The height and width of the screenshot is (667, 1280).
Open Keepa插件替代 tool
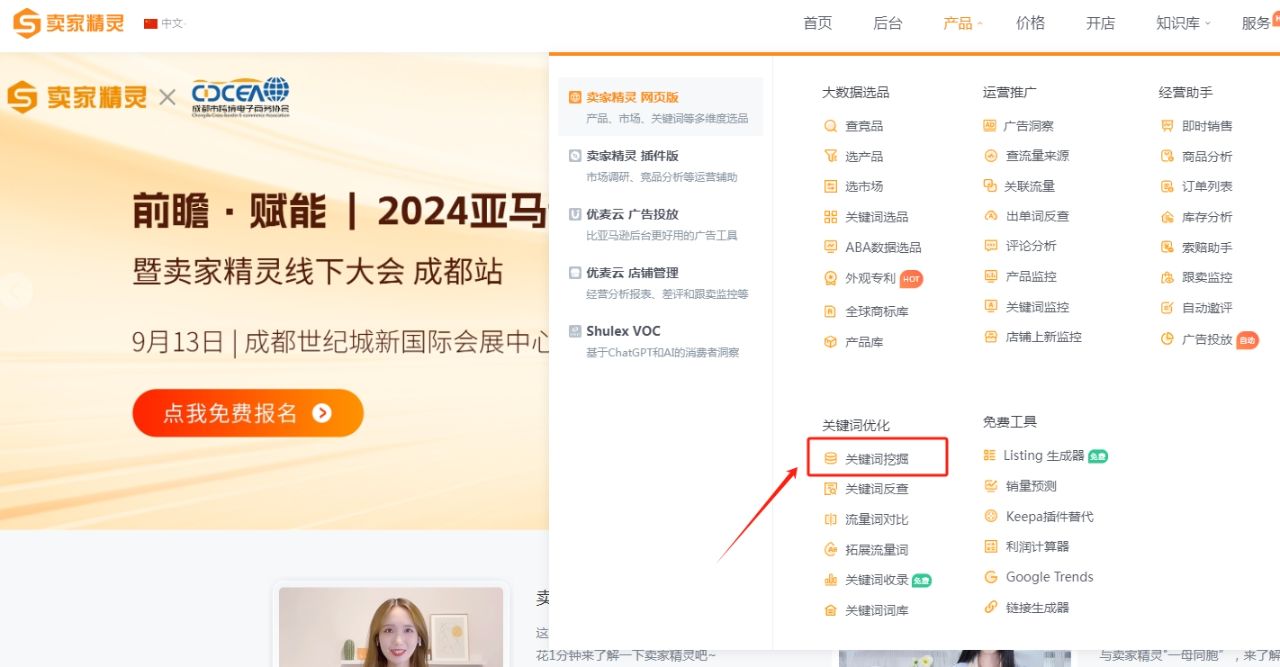pos(1050,516)
